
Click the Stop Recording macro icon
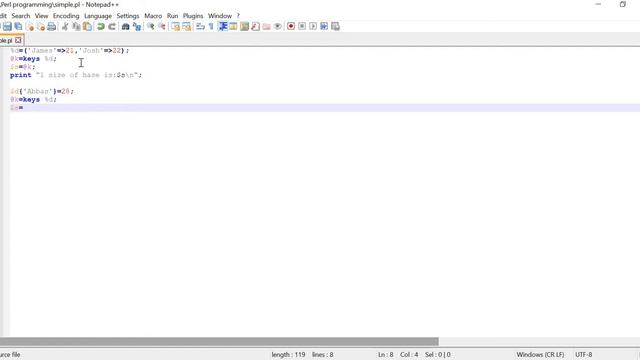coord(302,27)
